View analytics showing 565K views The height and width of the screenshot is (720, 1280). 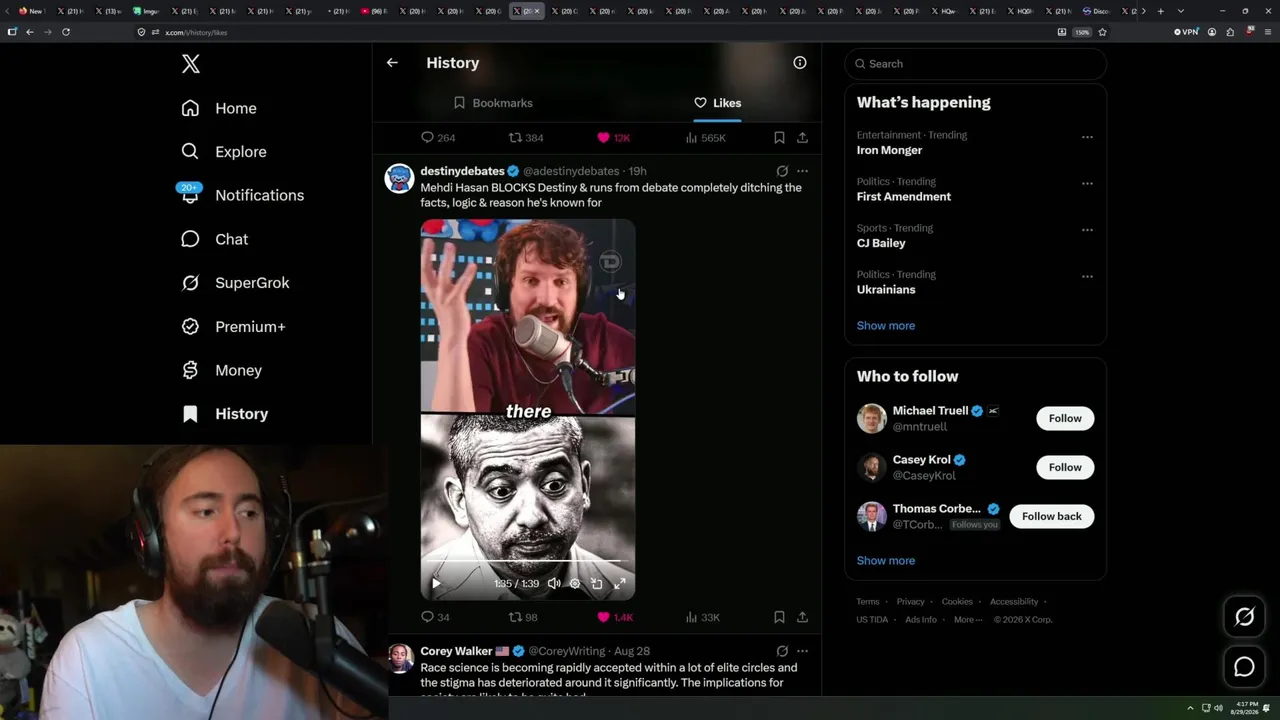705,138
